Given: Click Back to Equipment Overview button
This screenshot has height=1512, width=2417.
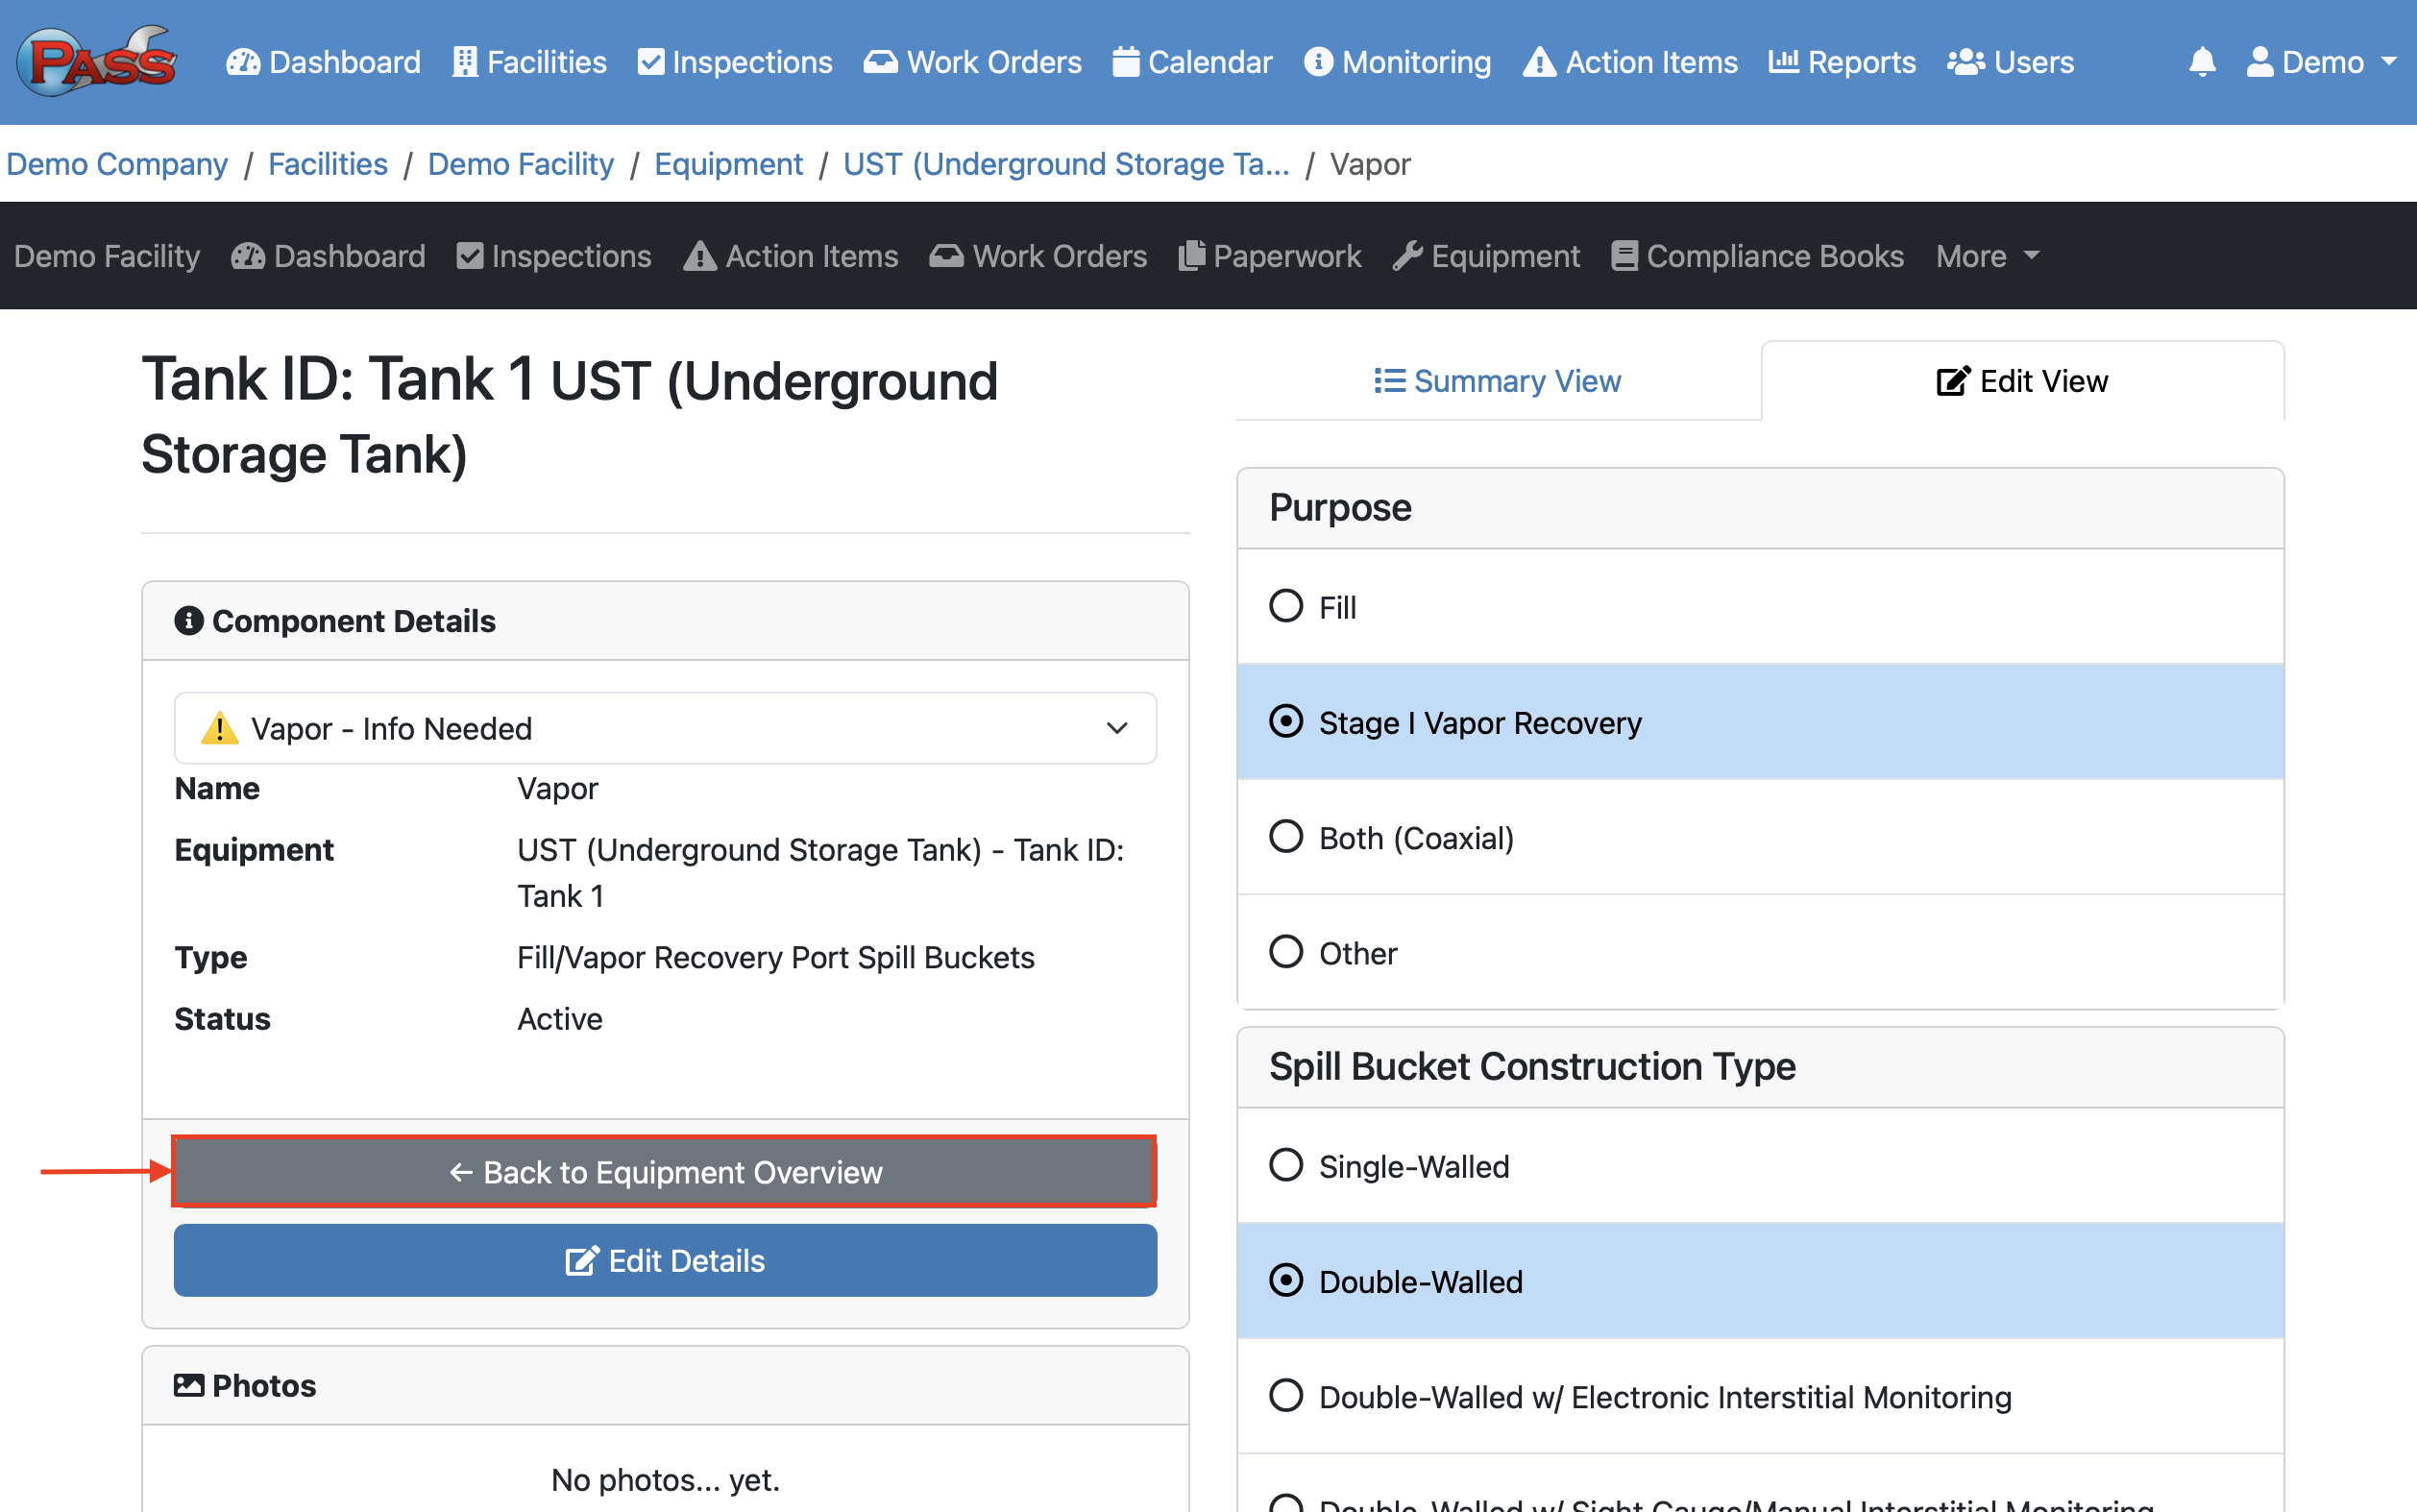Looking at the screenshot, I should (x=665, y=1171).
